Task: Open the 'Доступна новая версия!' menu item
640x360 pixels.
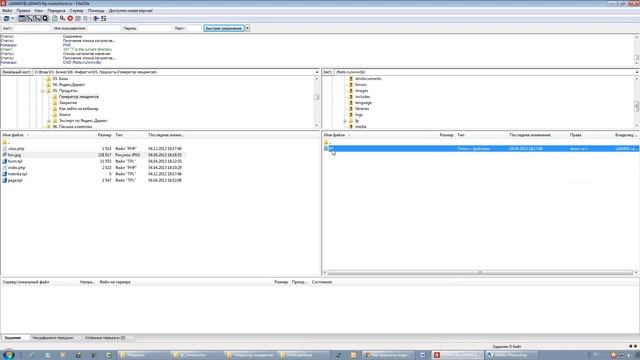Action: coord(131,11)
